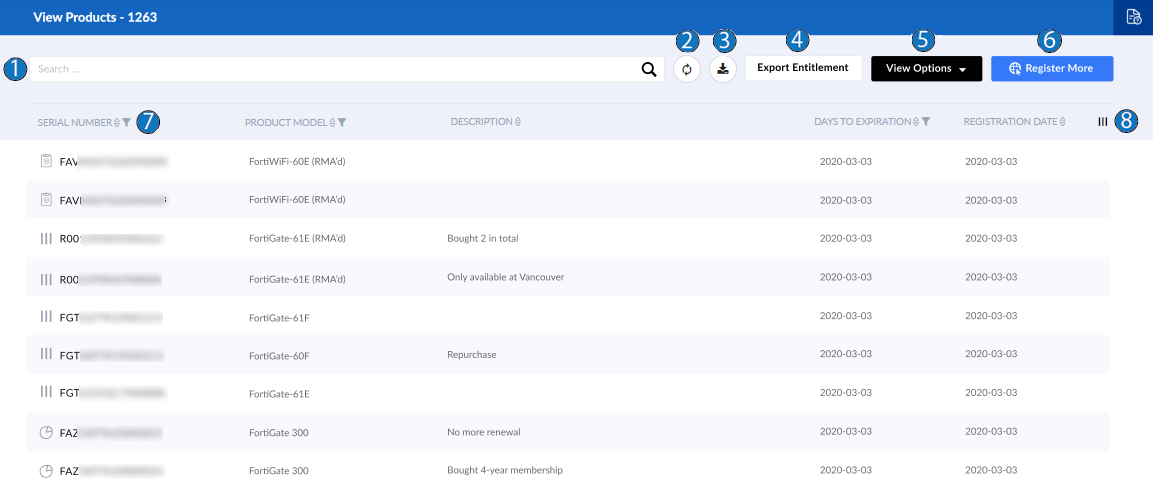Click the Register More button
Viewport: 1153px width, 488px height.
point(1052,68)
